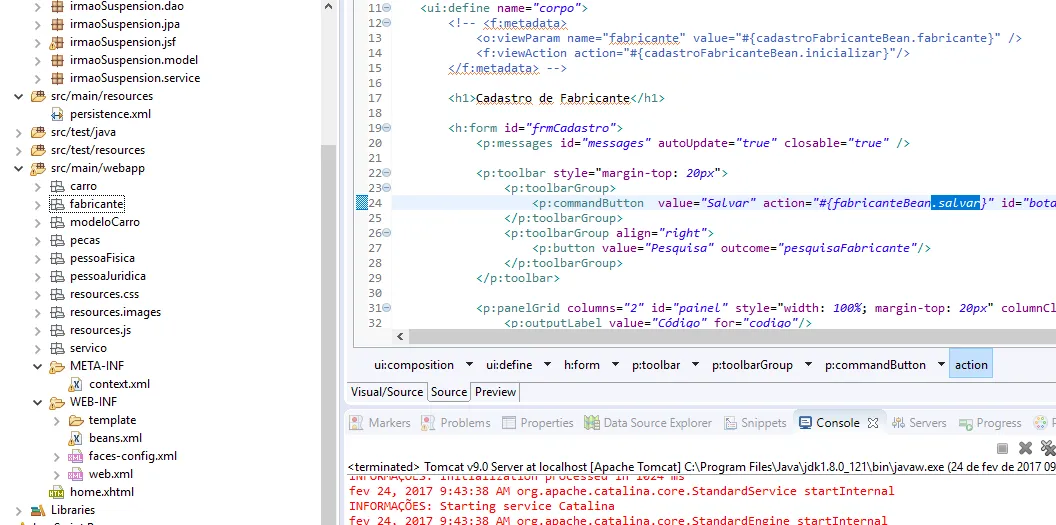Open the Progress view tab
Viewport: 1056px width, 525px height.
coord(990,423)
